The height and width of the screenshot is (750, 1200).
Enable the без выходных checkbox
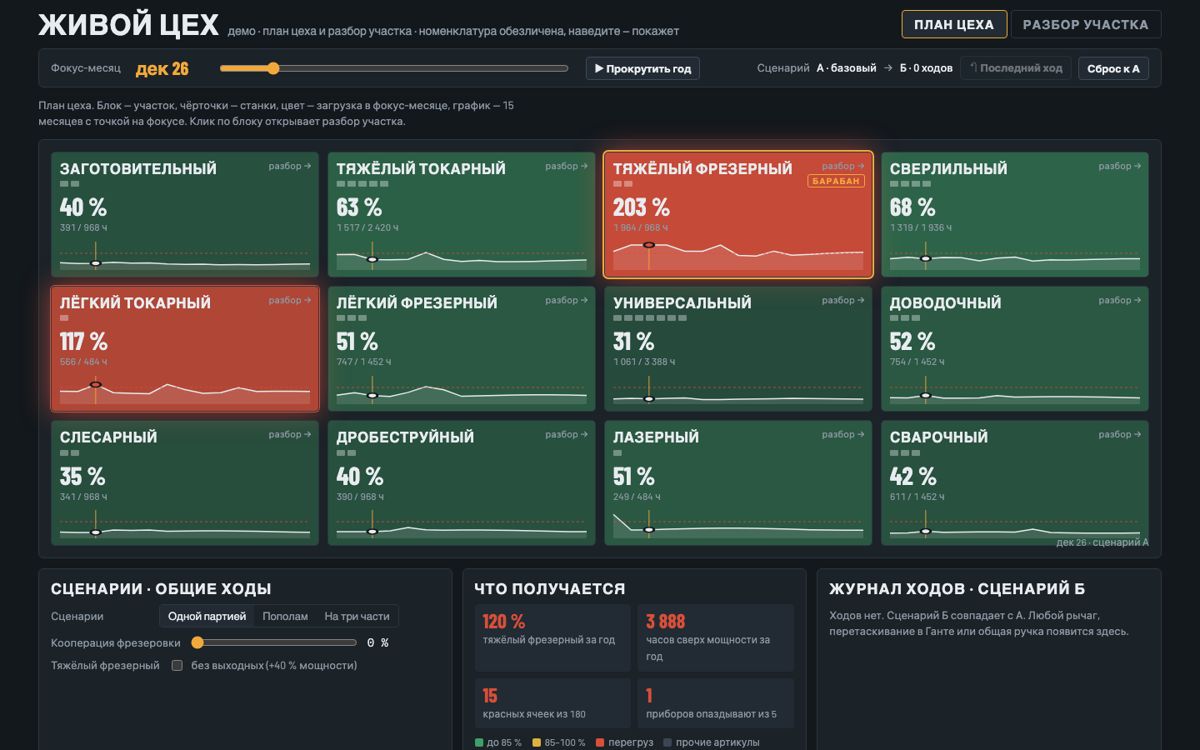pyautogui.click(x=177, y=665)
